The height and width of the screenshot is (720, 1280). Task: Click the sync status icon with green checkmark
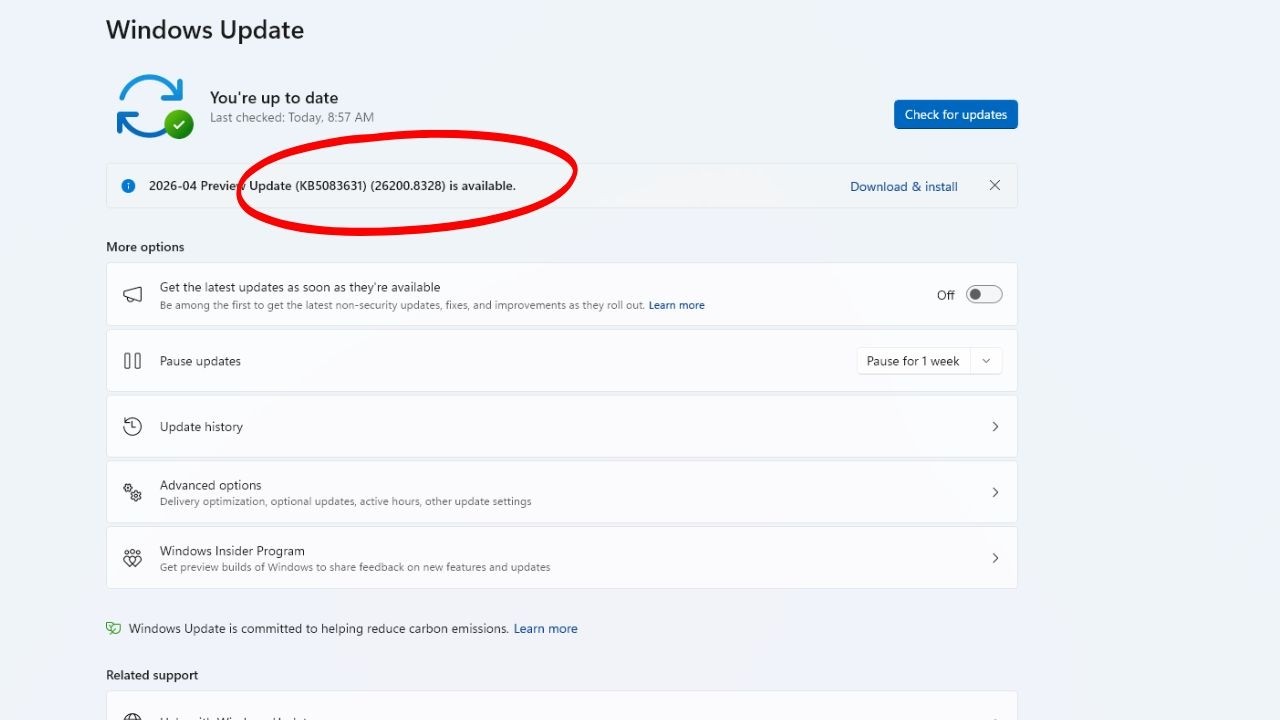pos(155,106)
